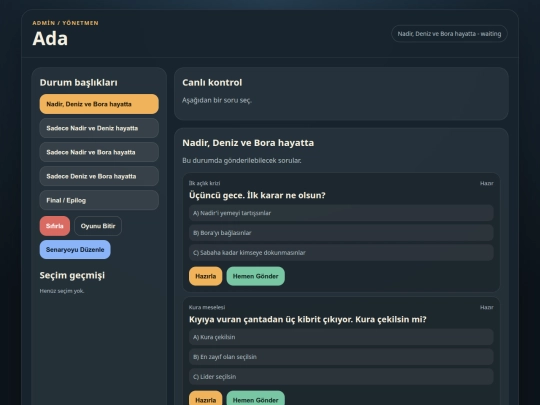Click the red Sıfırla button
The width and height of the screenshot is (540, 405).
tap(55, 226)
